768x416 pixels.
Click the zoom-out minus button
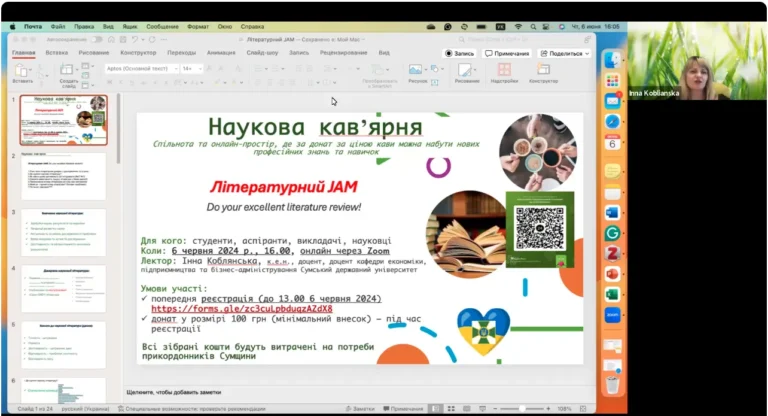(495, 408)
